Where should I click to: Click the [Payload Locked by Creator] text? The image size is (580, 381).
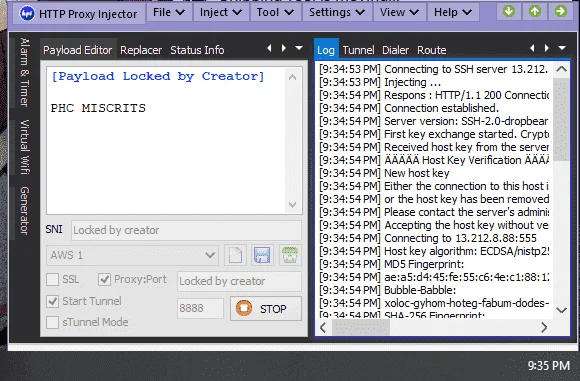tap(158, 76)
